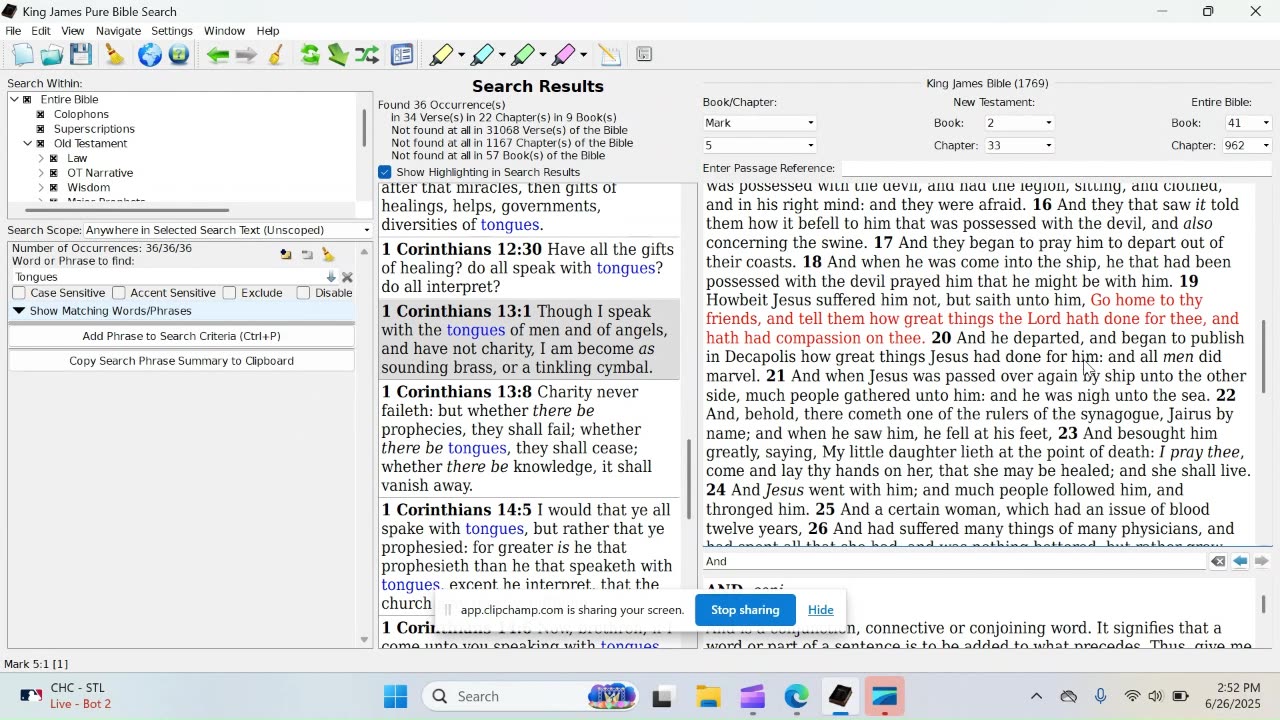This screenshot has height=720, width=1280.
Task: Open the help question mark icon
Action: coord(179,55)
